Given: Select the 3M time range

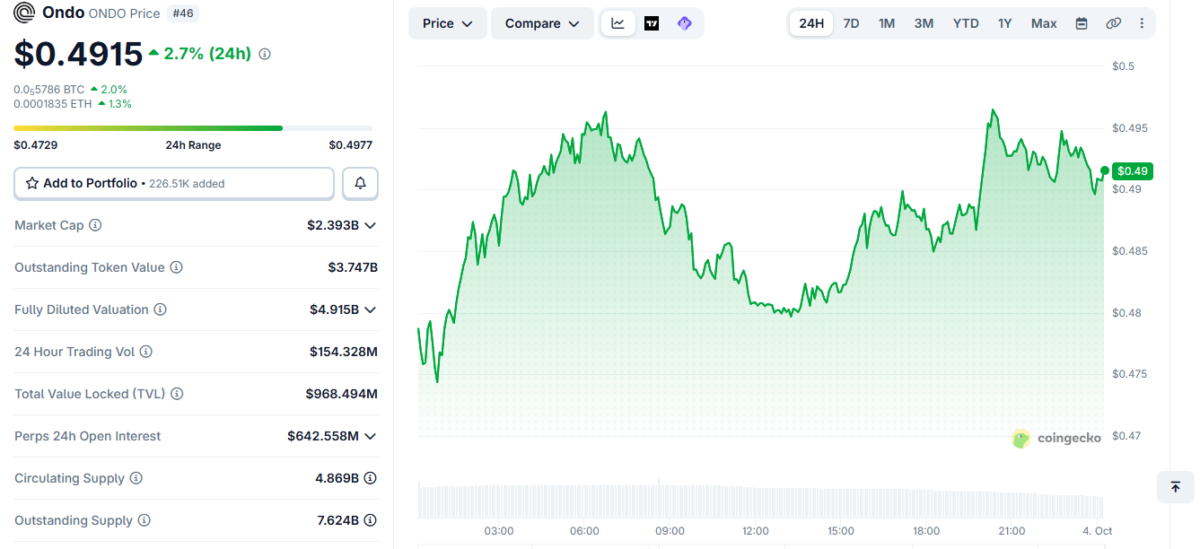Looking at the screenshot, I should (924, 23).
